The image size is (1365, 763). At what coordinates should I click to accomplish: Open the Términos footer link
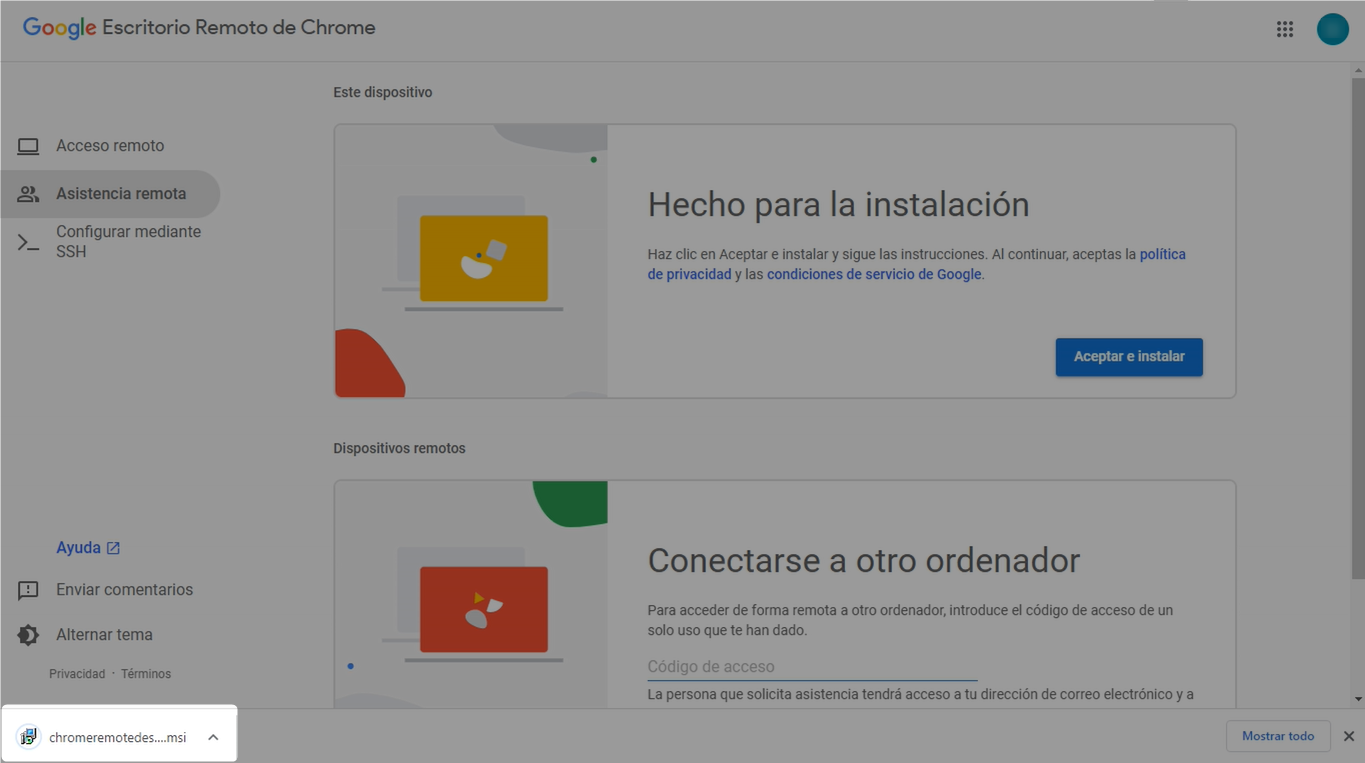click(x=146, y=674)
